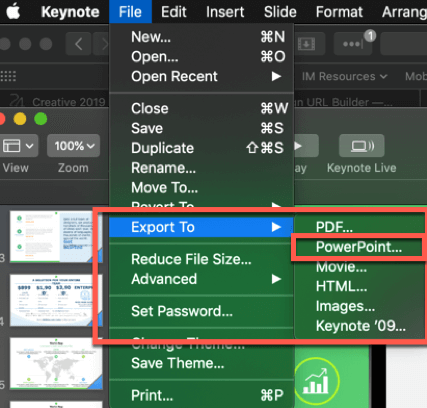This screenshot has width=427, height=408.
Task: Select slide 3 thumbnail
Action: [x=55, y=236]
